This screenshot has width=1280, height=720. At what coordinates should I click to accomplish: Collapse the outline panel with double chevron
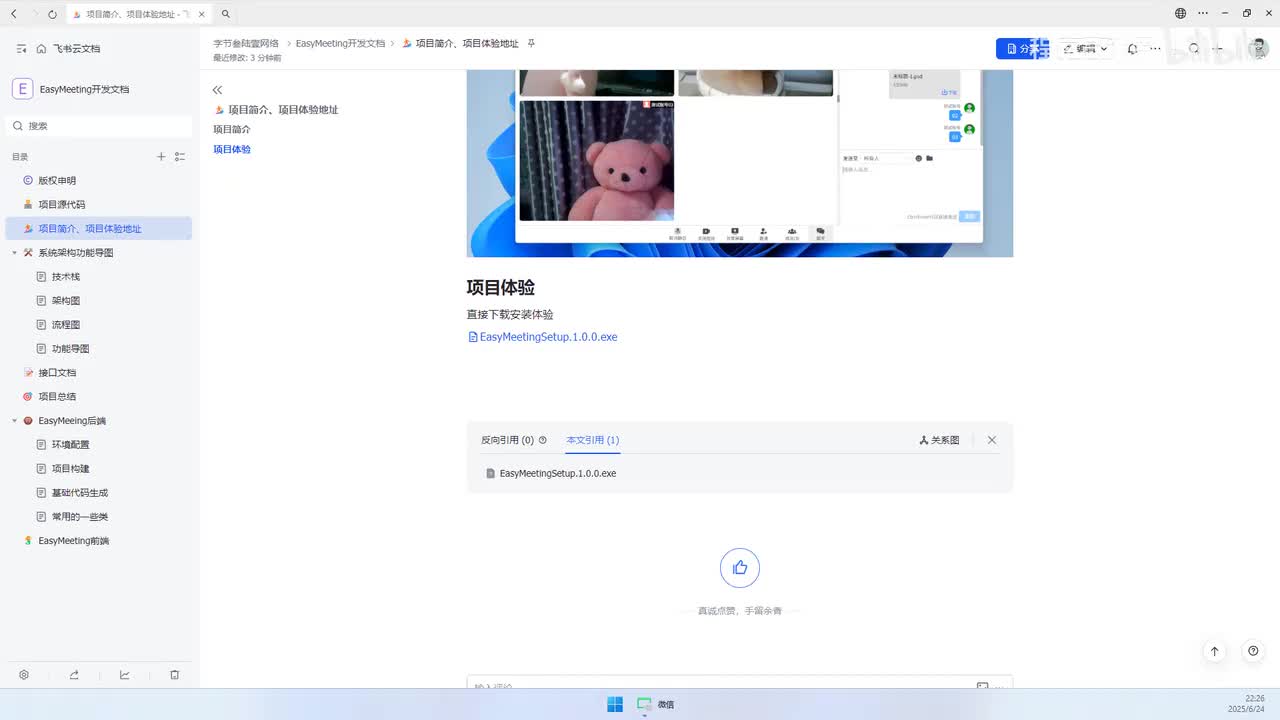coord(218,90)
